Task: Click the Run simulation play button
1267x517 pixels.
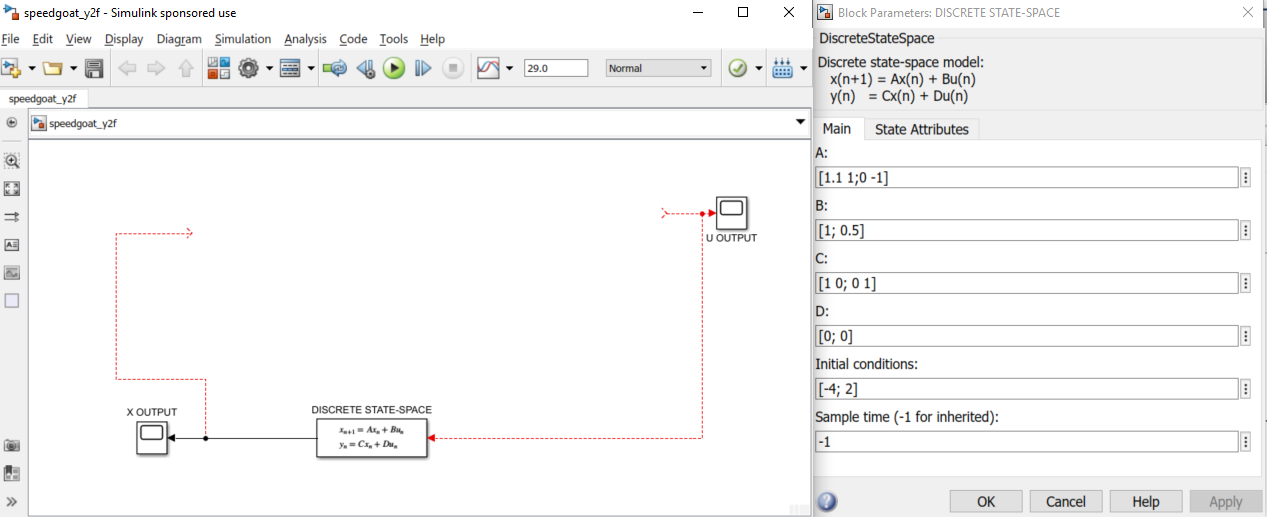Action: 394,68
